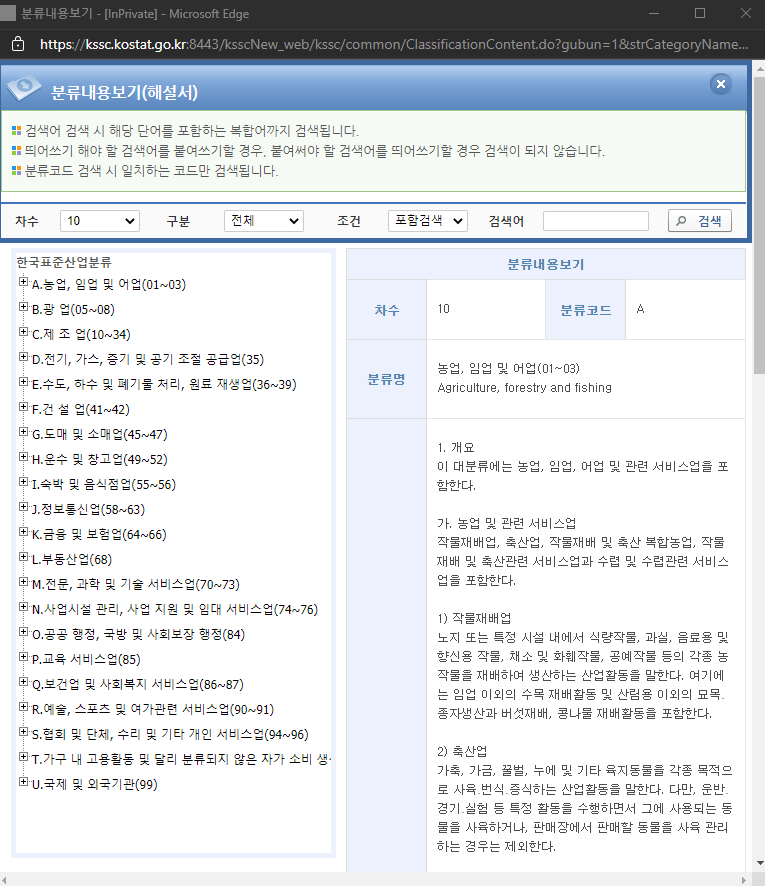Expand plus icon for U.국제 및 외국기관
Viewport: 765px width, 886px height.
(23, 781)
